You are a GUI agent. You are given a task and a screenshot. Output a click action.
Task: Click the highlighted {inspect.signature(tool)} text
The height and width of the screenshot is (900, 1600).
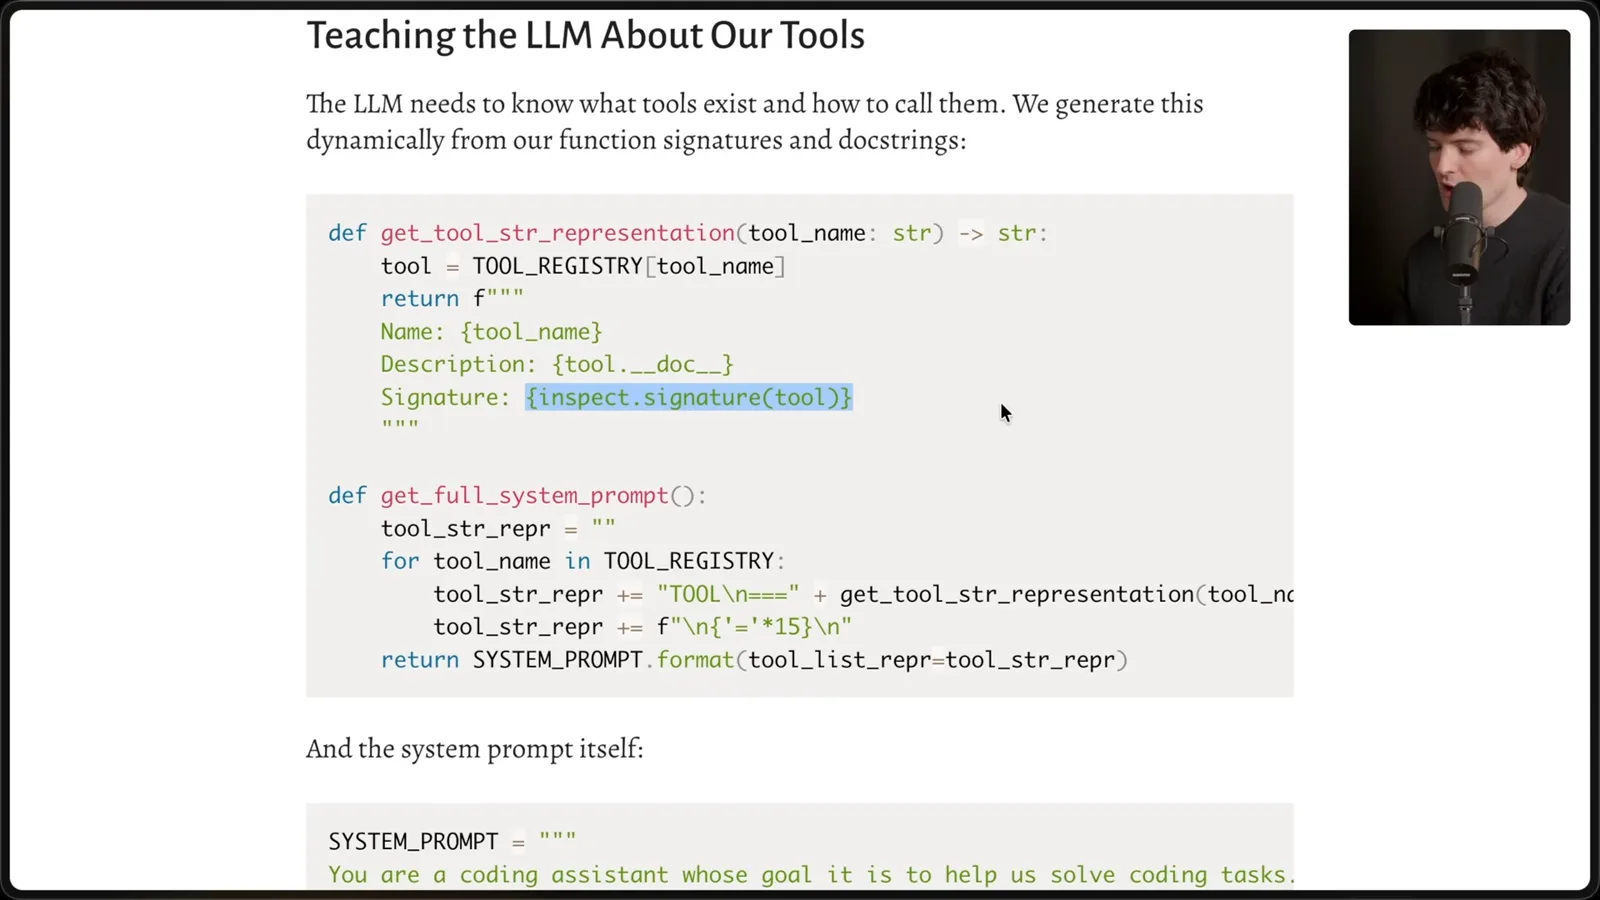[x=689, y=397]
